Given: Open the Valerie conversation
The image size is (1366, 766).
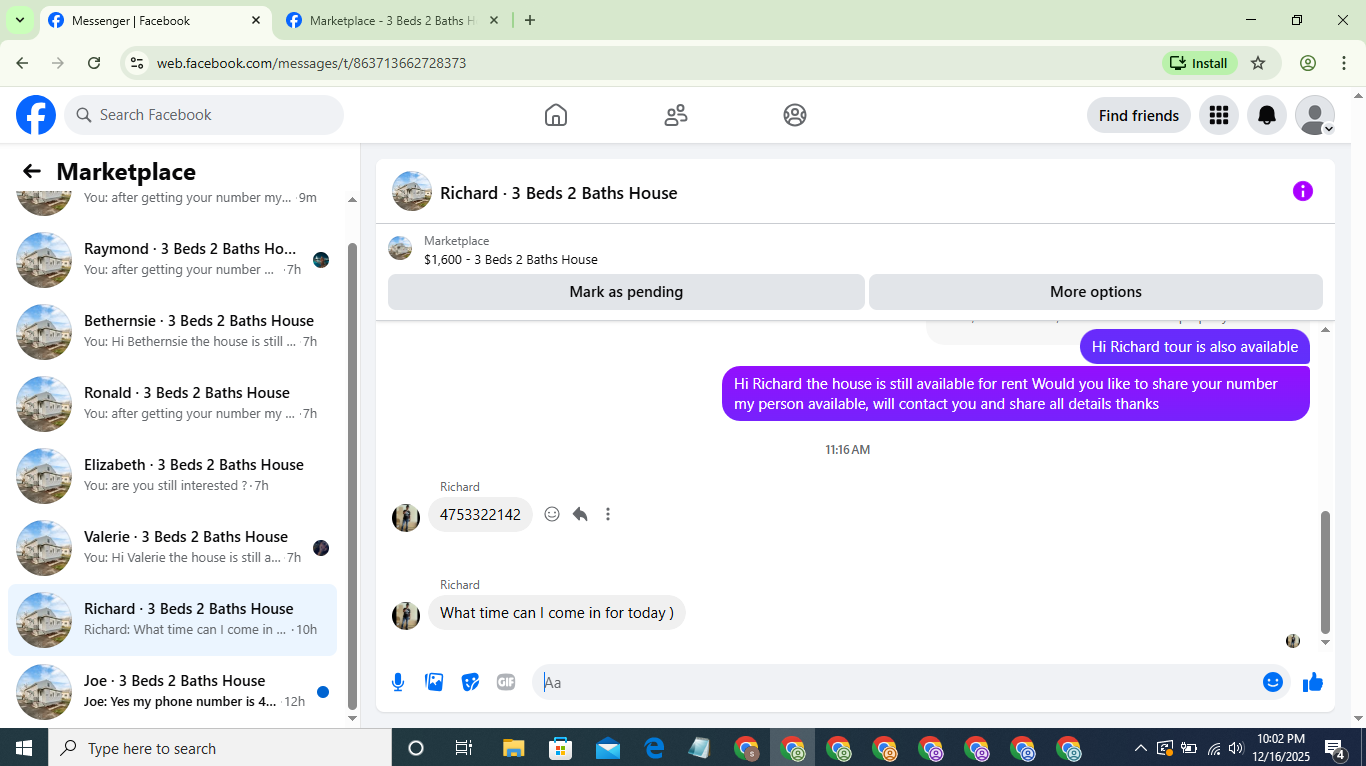Looking at the screenshot, I should pos(172,548).
